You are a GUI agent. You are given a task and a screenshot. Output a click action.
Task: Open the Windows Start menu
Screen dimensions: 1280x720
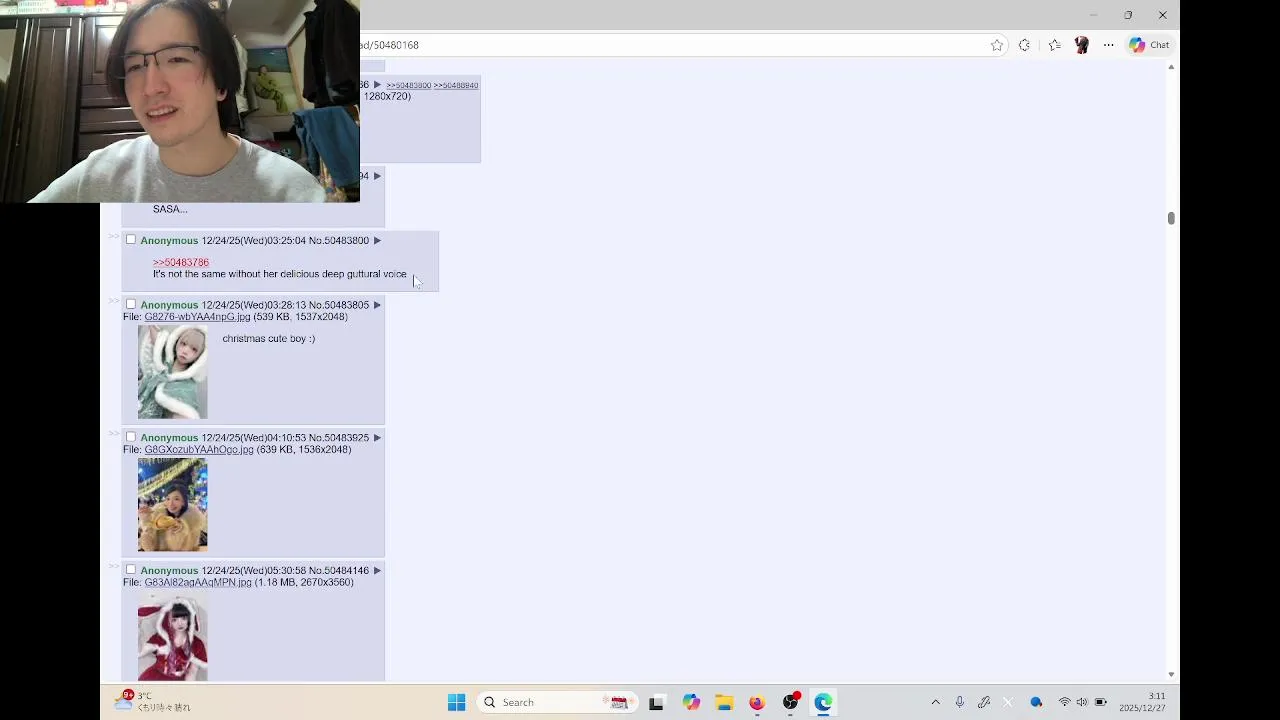tap(456, 702)
